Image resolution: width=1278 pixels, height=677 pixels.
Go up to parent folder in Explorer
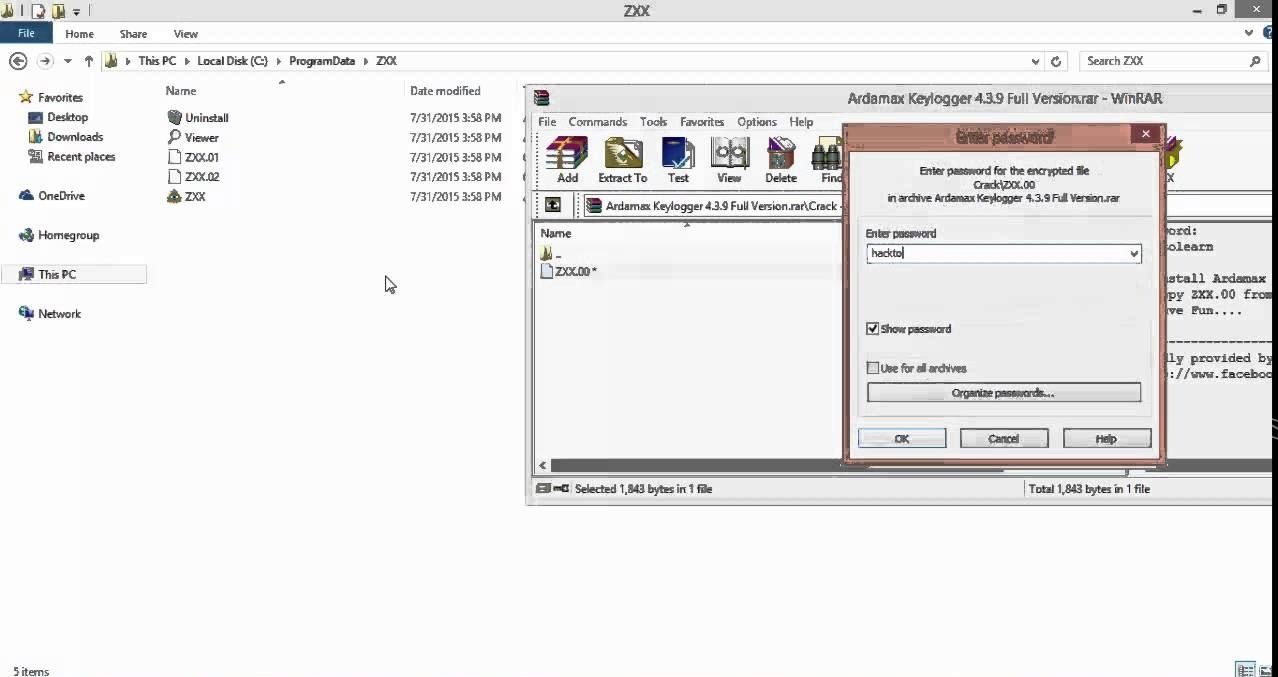pyautogui.click(x=88, y=61)
